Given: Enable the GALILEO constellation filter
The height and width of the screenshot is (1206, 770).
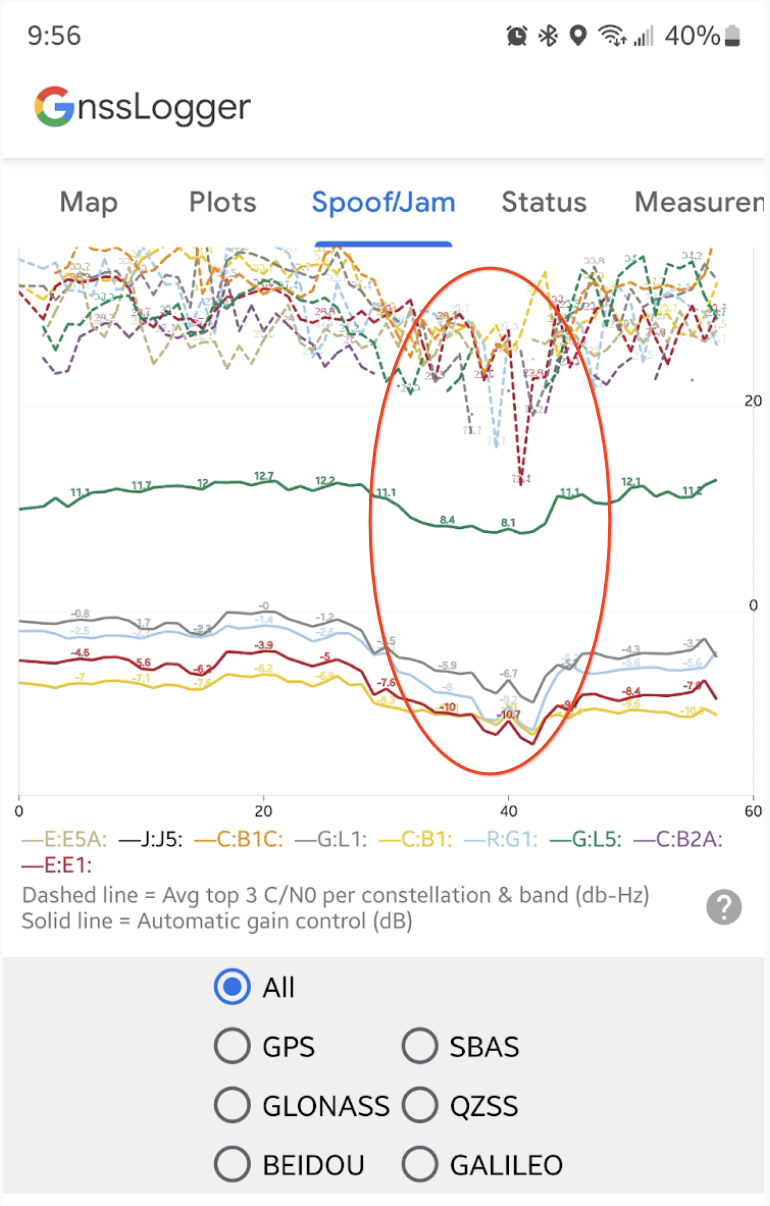Looking at the screenshot, I should click(420, 1164).
